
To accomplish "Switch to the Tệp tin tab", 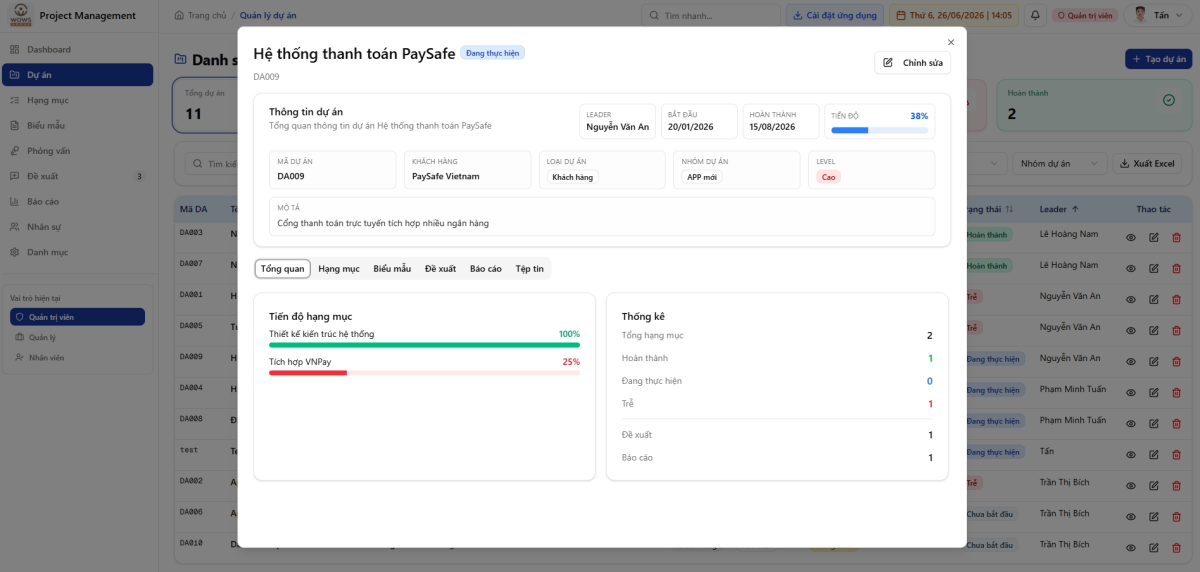I will point(530,269).
